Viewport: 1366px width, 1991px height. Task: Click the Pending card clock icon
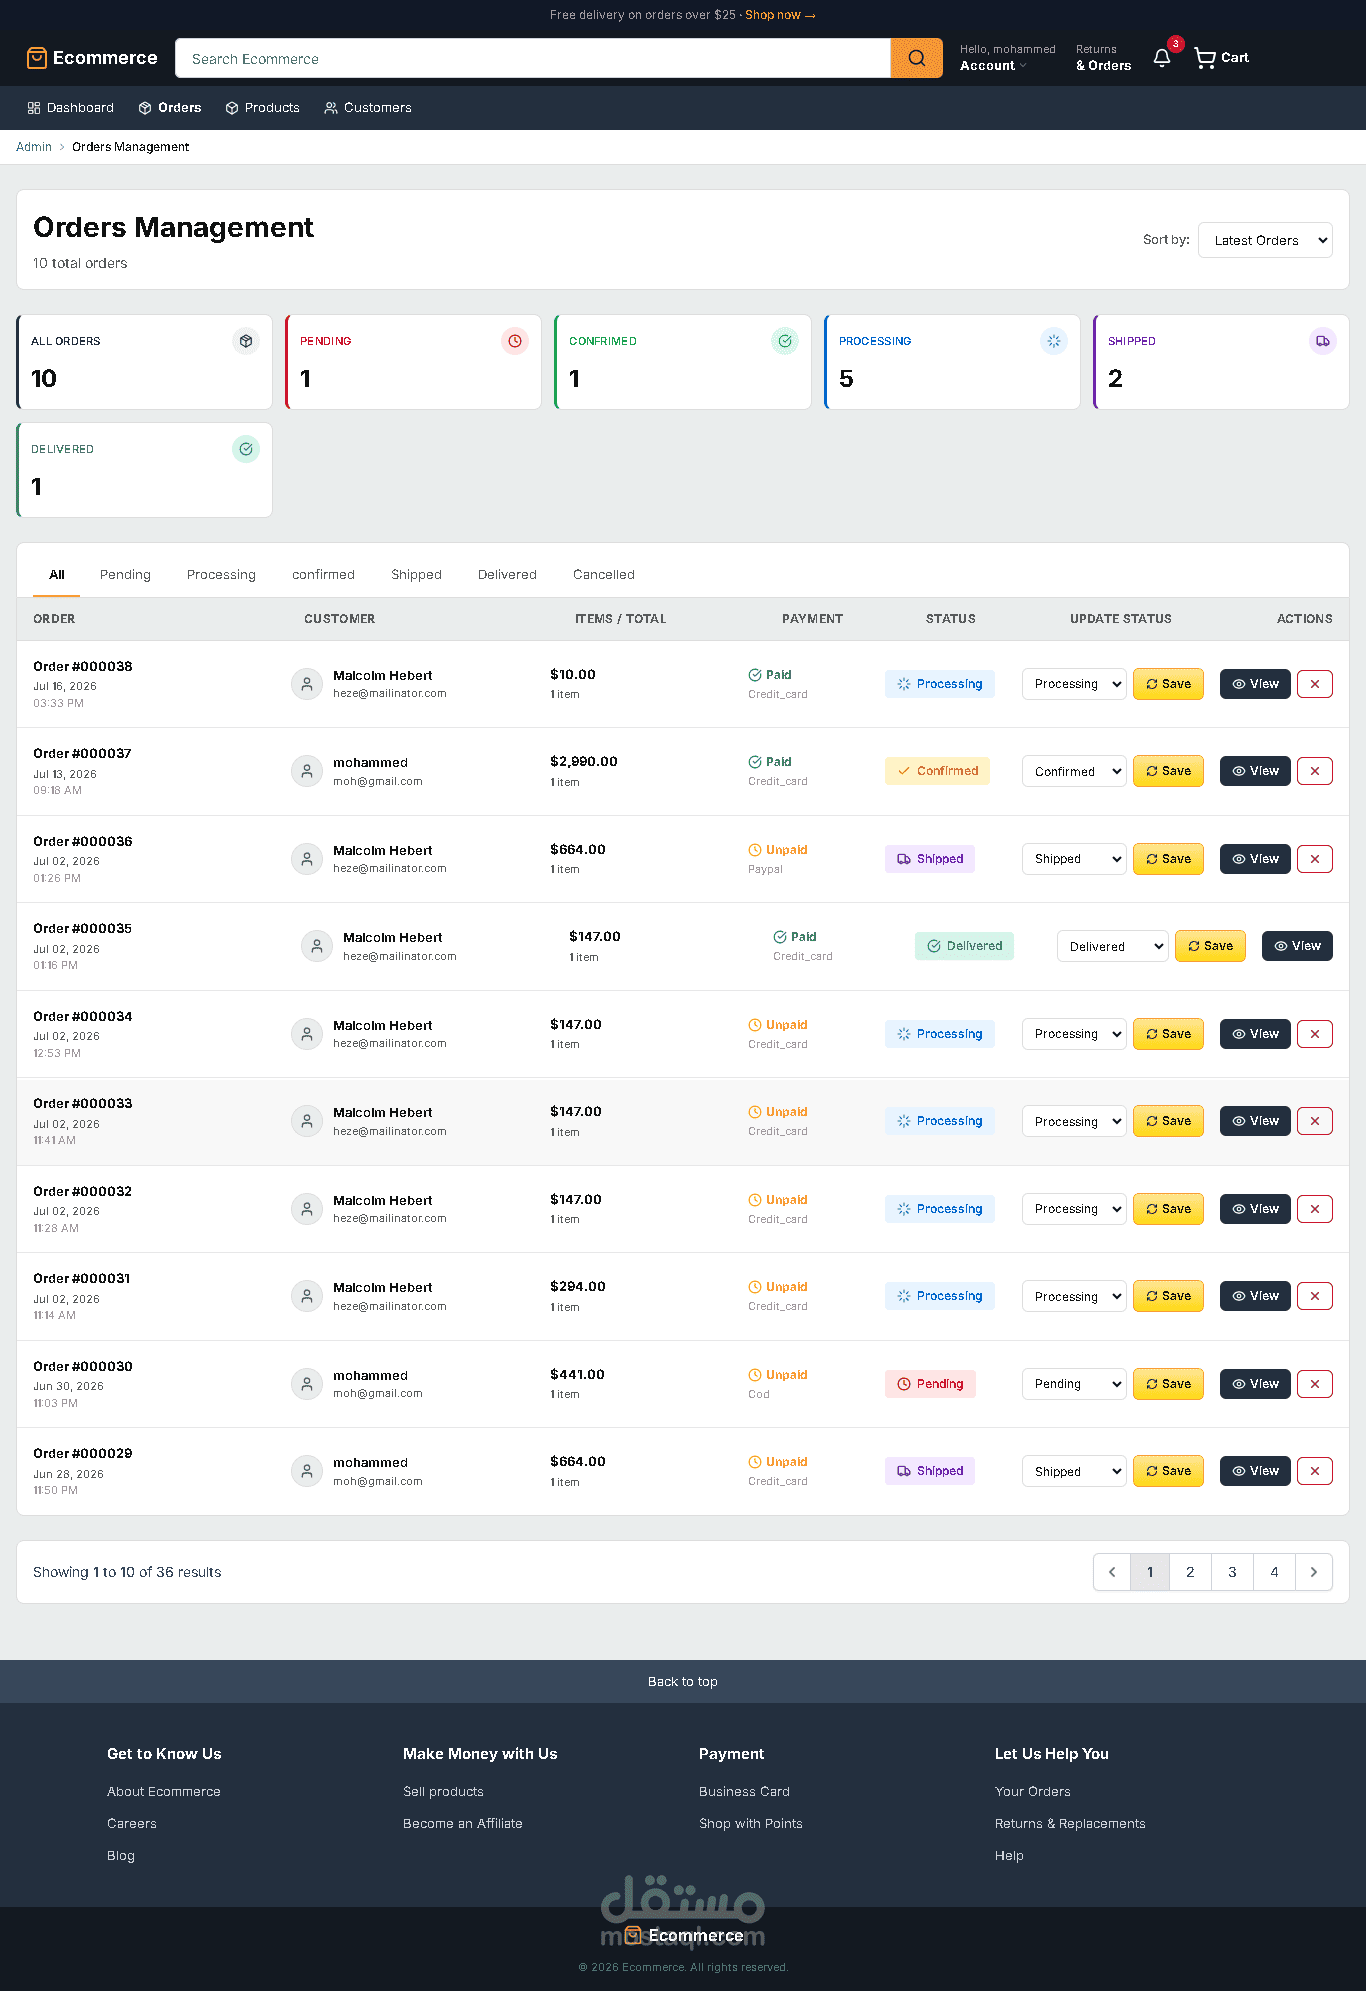[515, 341]
